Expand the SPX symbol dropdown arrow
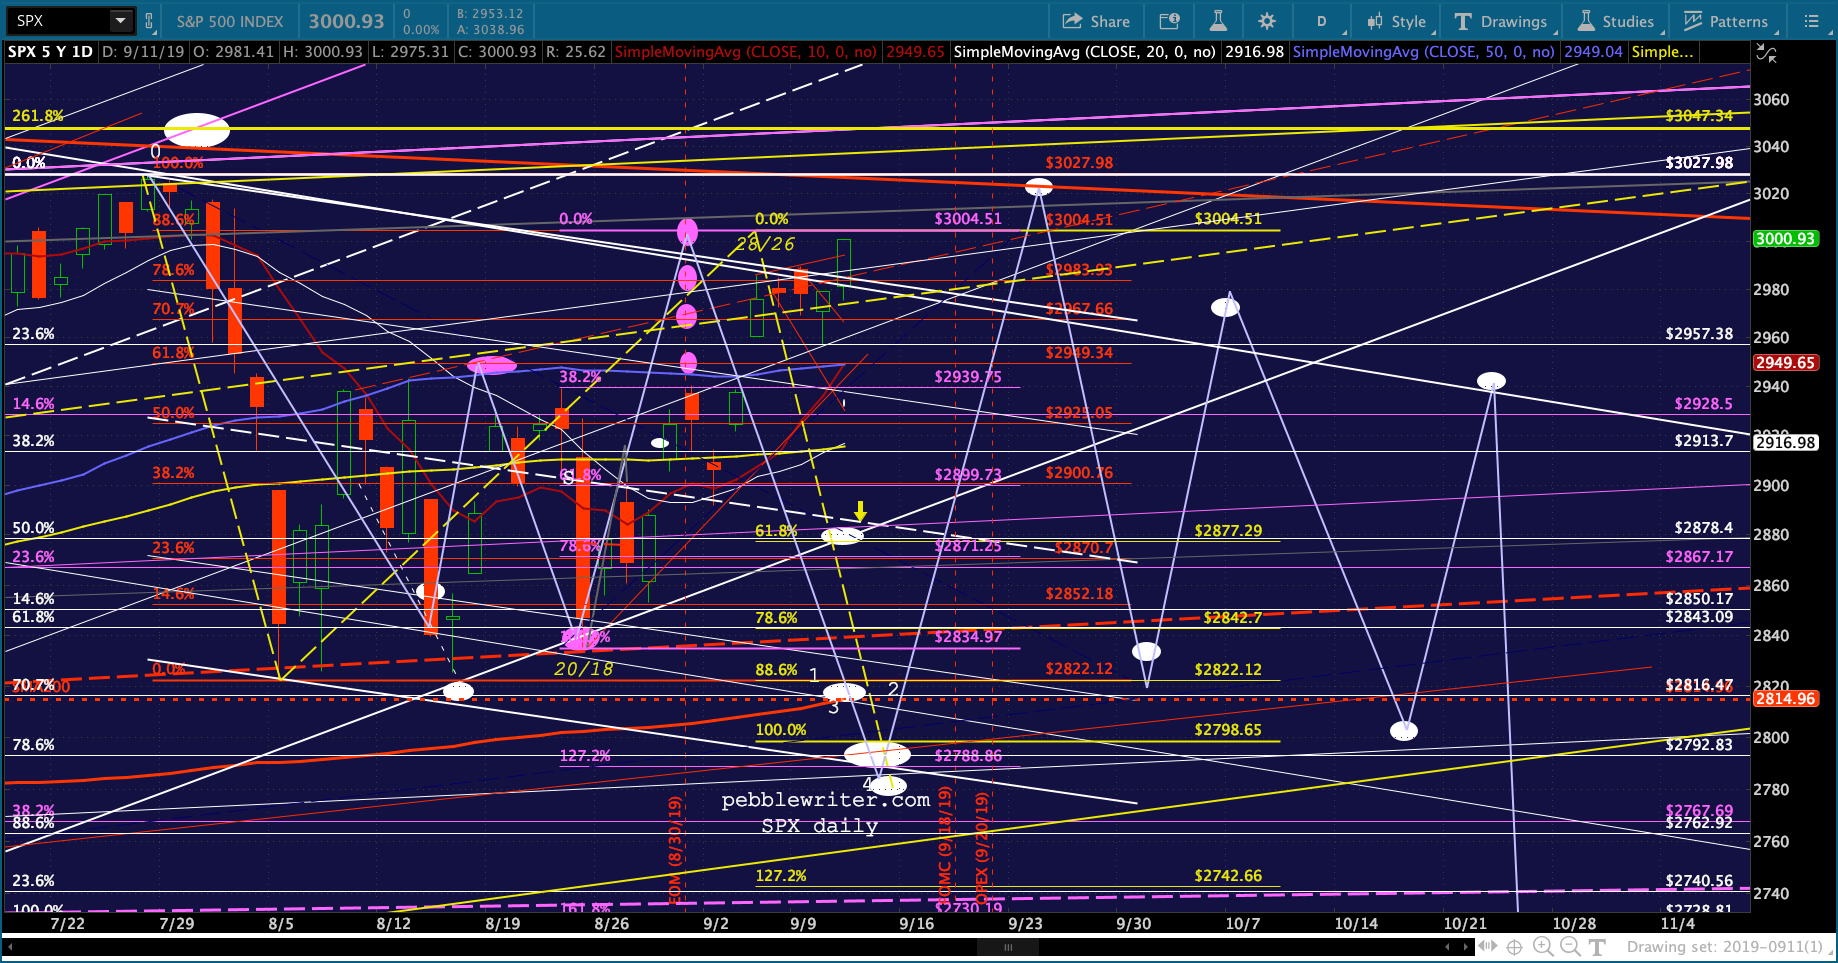 pyautogui.click(x=120, y=21)
